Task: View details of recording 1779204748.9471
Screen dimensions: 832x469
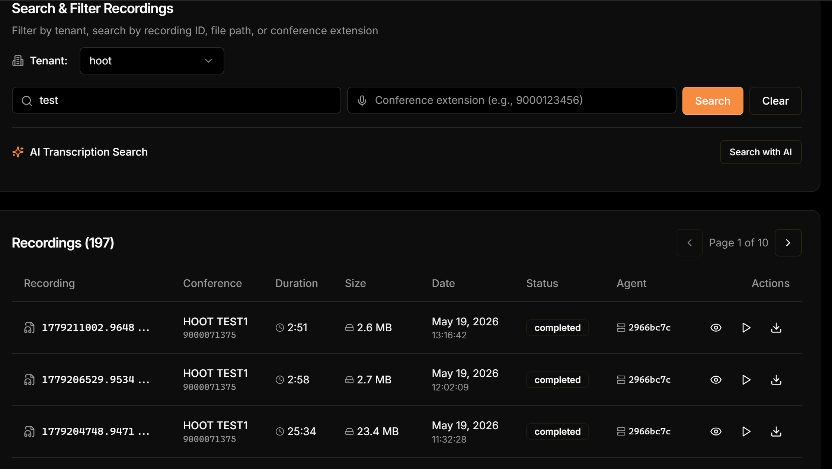Action: 716,431
